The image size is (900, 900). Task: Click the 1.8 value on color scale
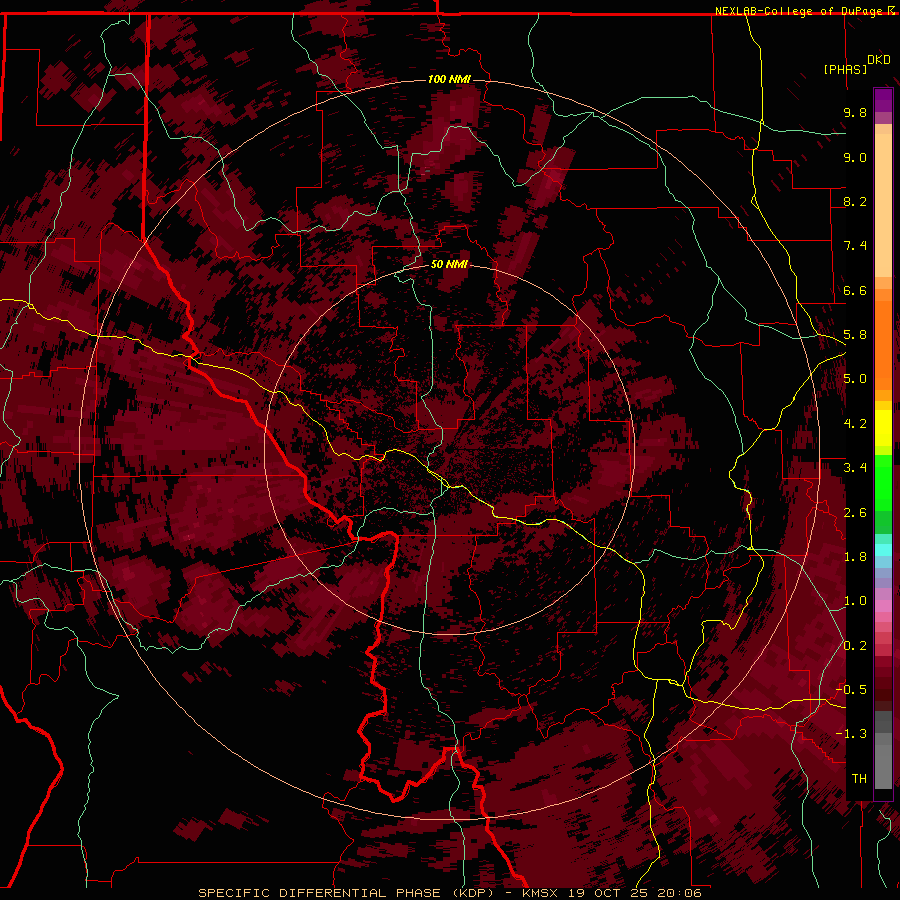(855, 557)
